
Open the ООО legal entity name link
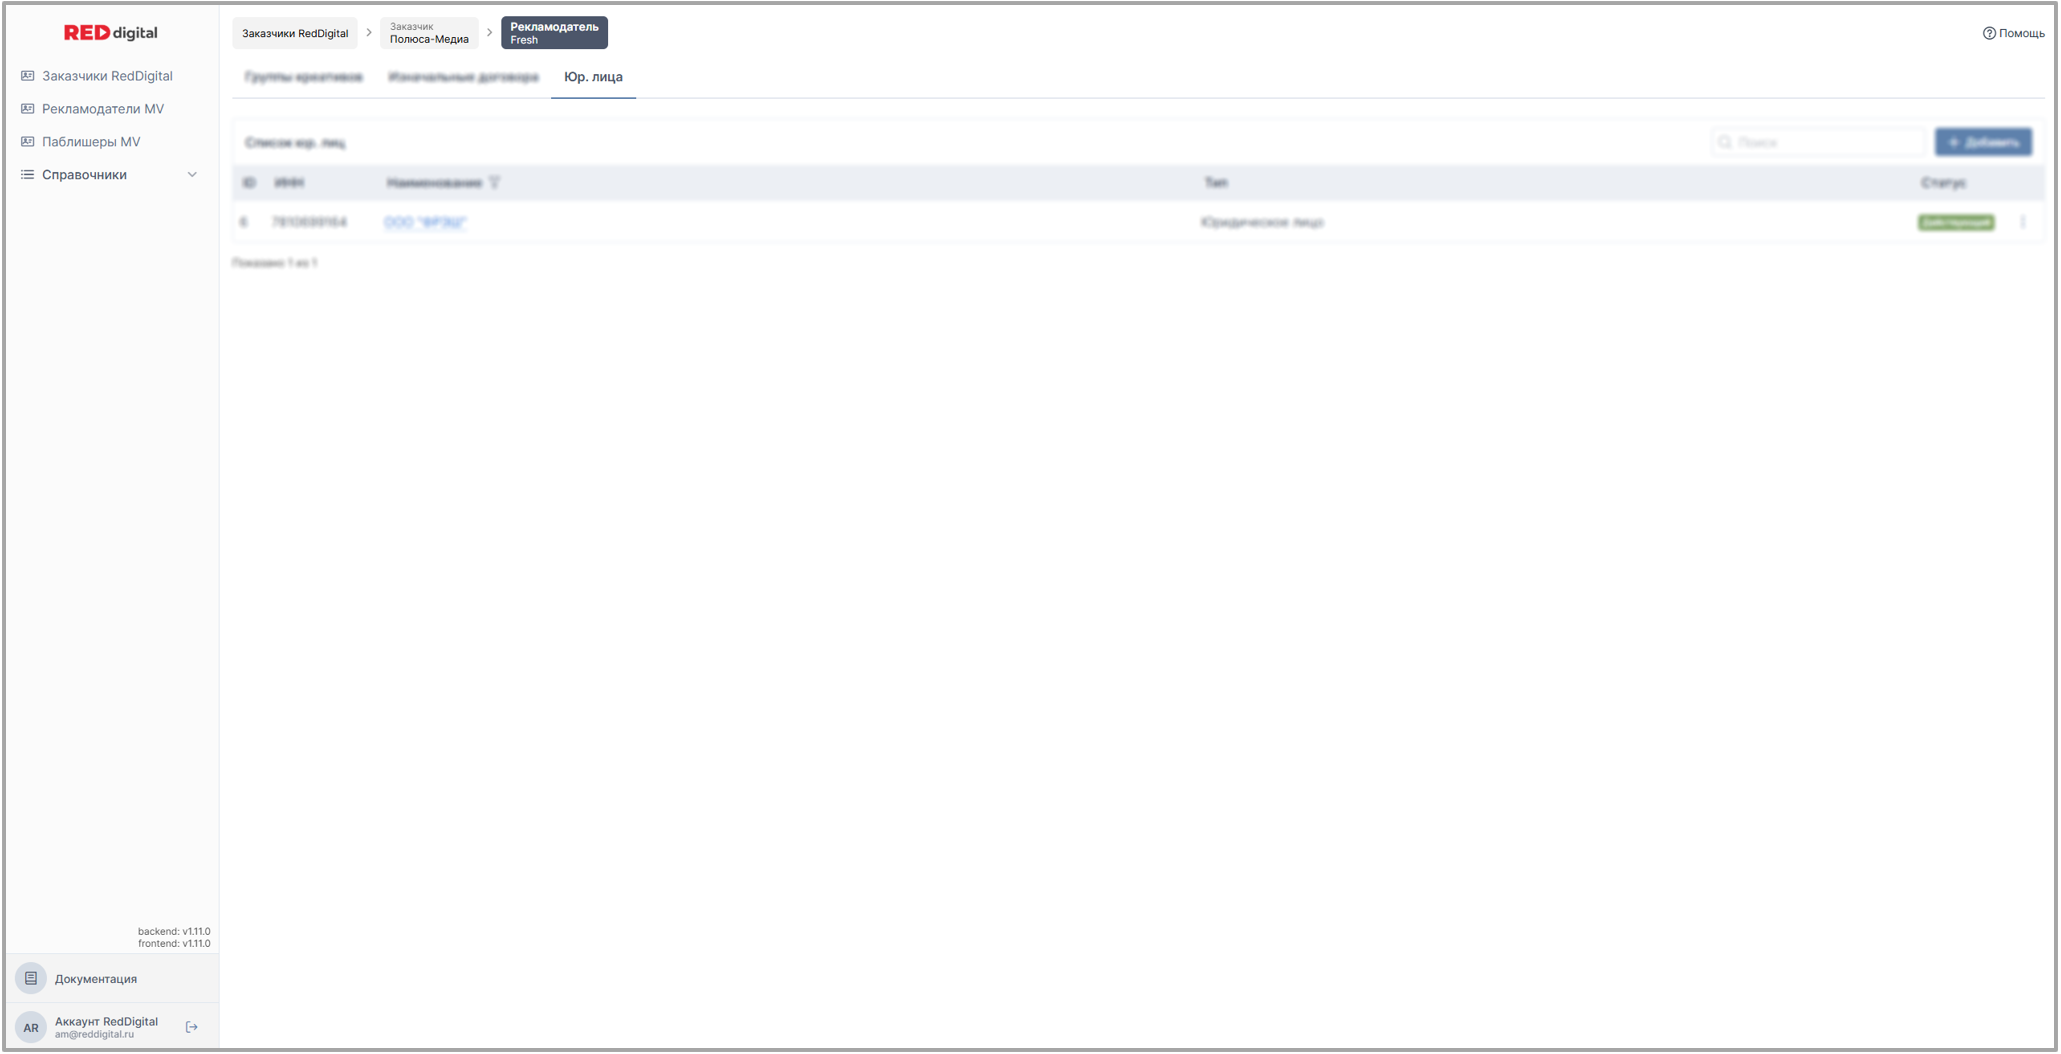(425, 222)
